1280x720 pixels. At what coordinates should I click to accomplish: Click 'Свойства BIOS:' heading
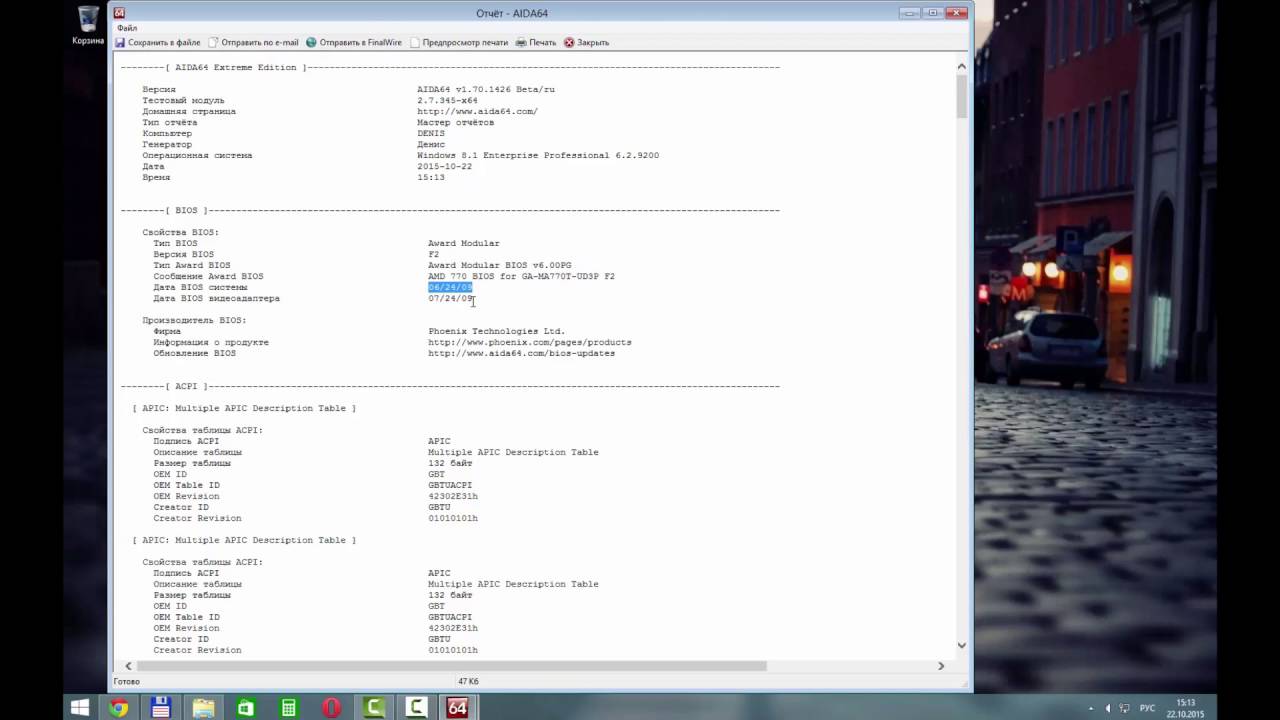(180, 233)
